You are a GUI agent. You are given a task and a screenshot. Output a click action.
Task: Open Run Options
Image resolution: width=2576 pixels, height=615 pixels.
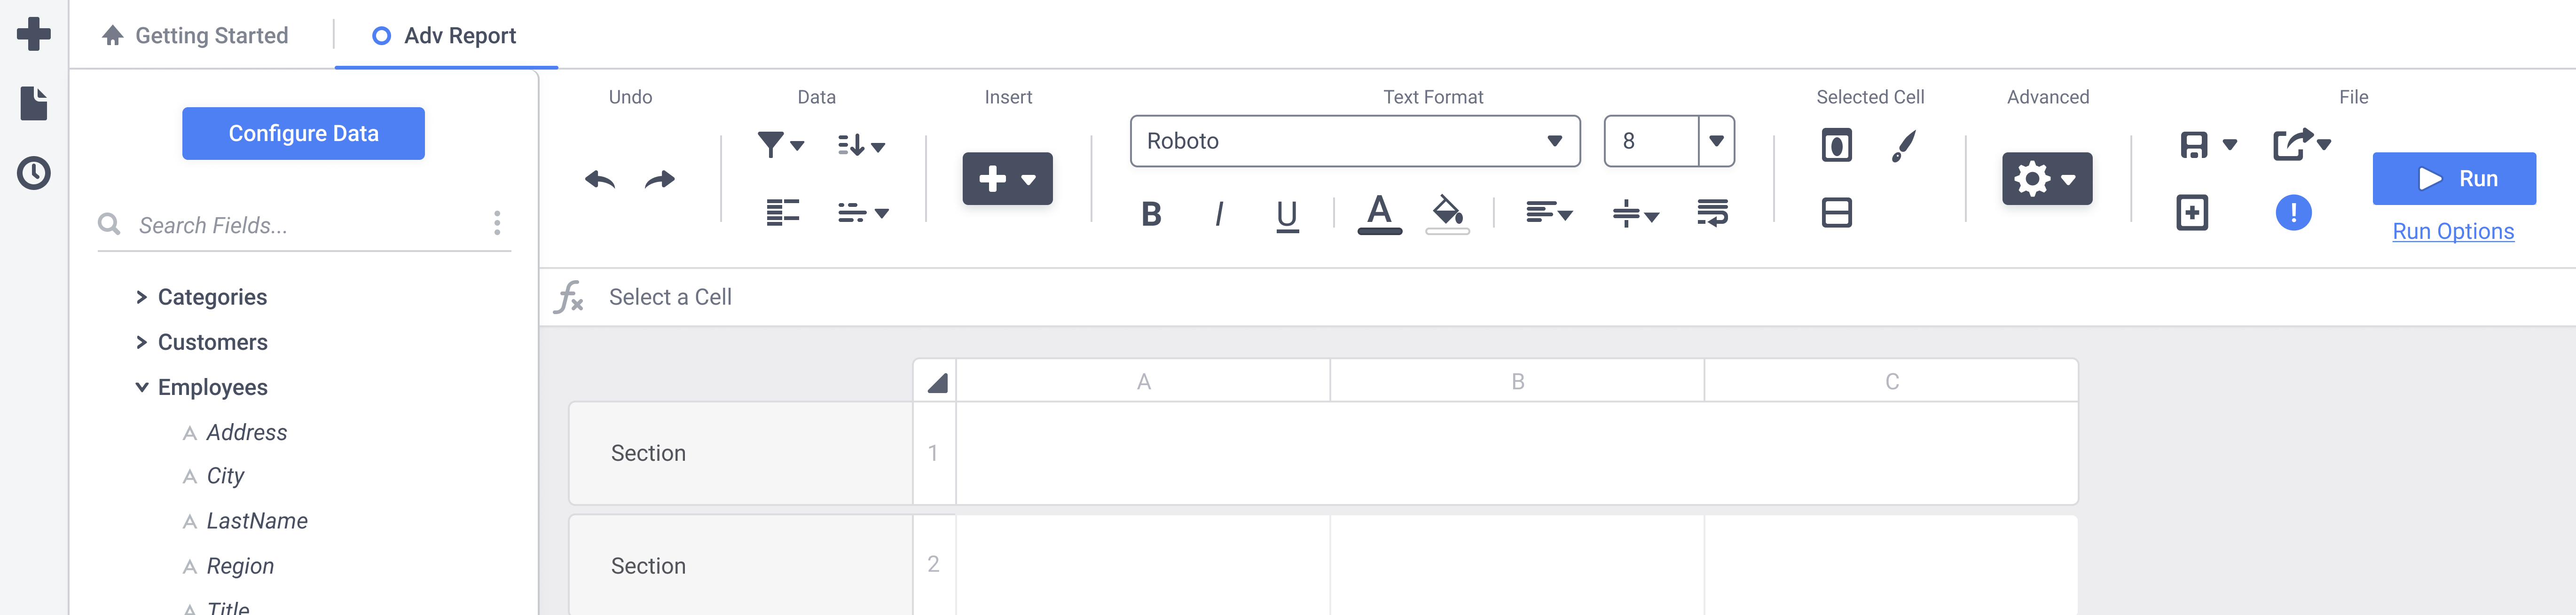coord(2452,231)
